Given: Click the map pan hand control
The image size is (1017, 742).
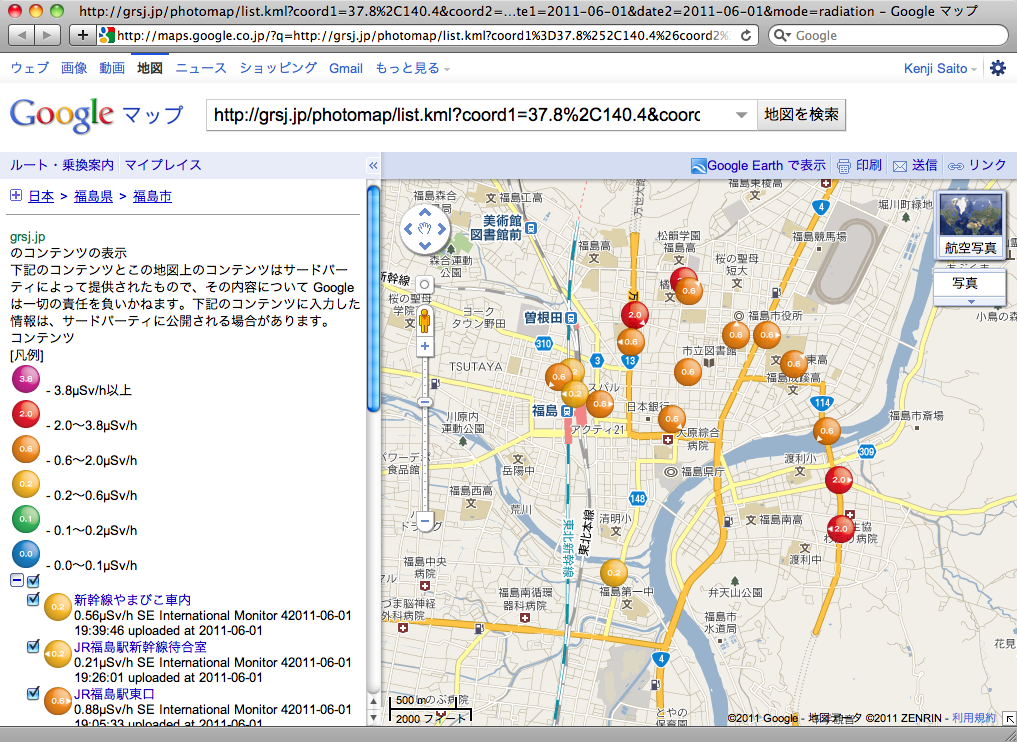Looking at the screenshot, I should 424,230.
